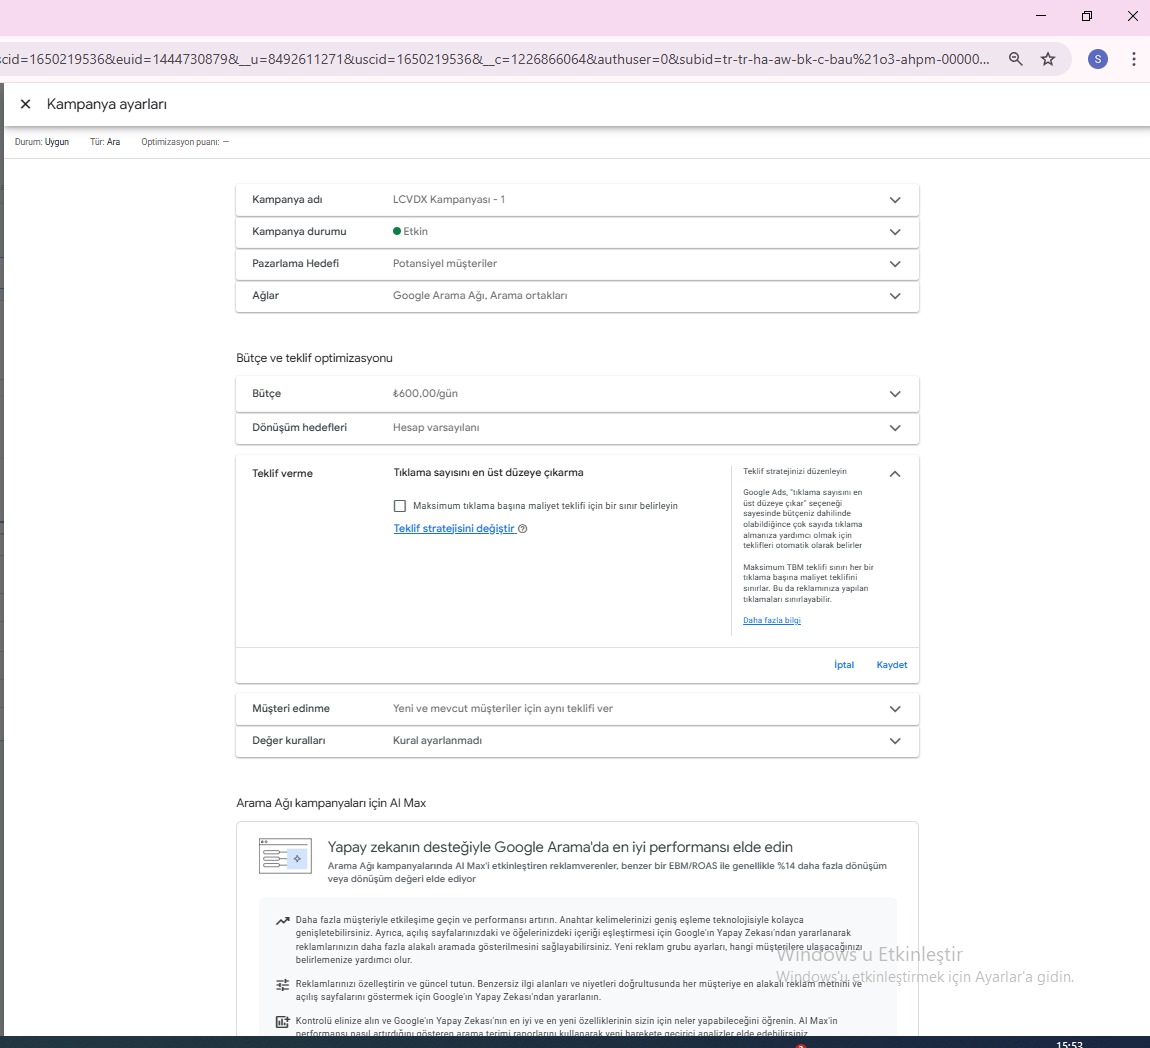The width and height of the screenshot is (1150, 1048).
Task: Collapse the Teklif verme section
Action: (895, 474)
